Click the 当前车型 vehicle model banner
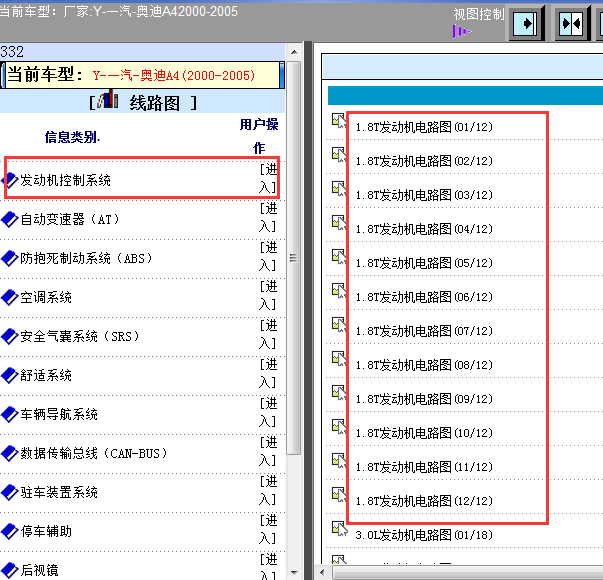 coord(142,75)
